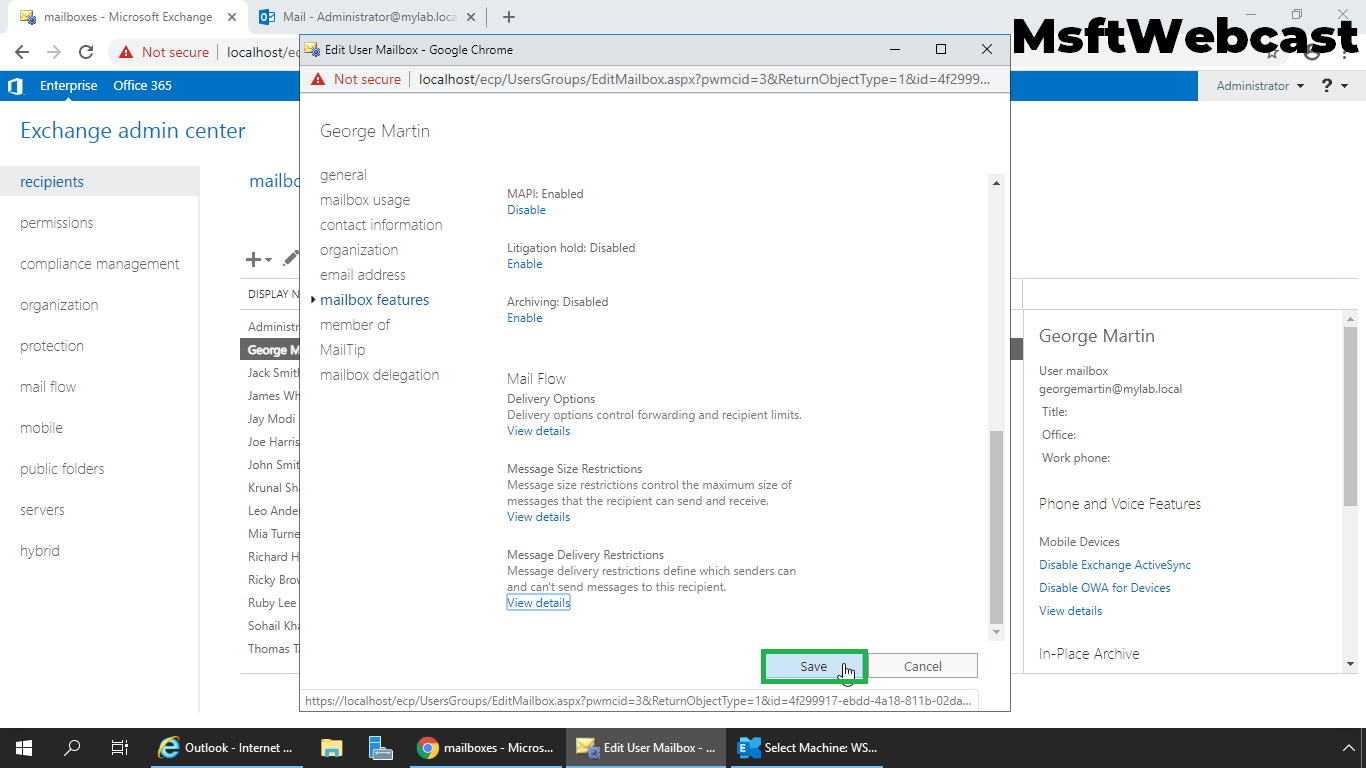Click the add new mailbox plus icon
This screenshot has width=1366, height=768.
254,259
